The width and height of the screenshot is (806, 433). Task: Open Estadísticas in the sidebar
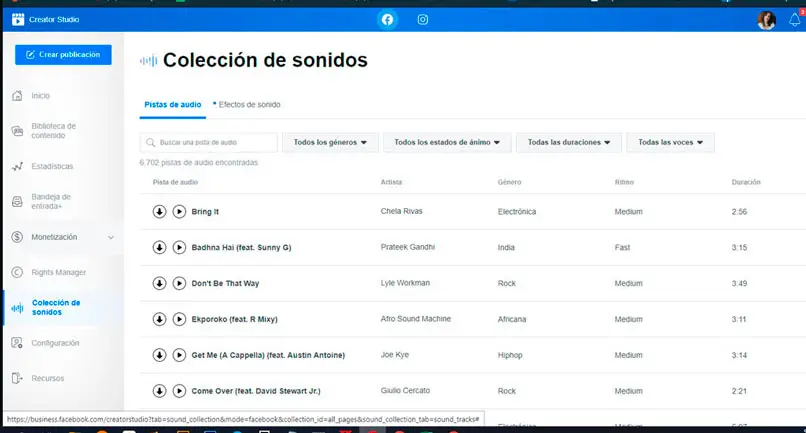52,166
